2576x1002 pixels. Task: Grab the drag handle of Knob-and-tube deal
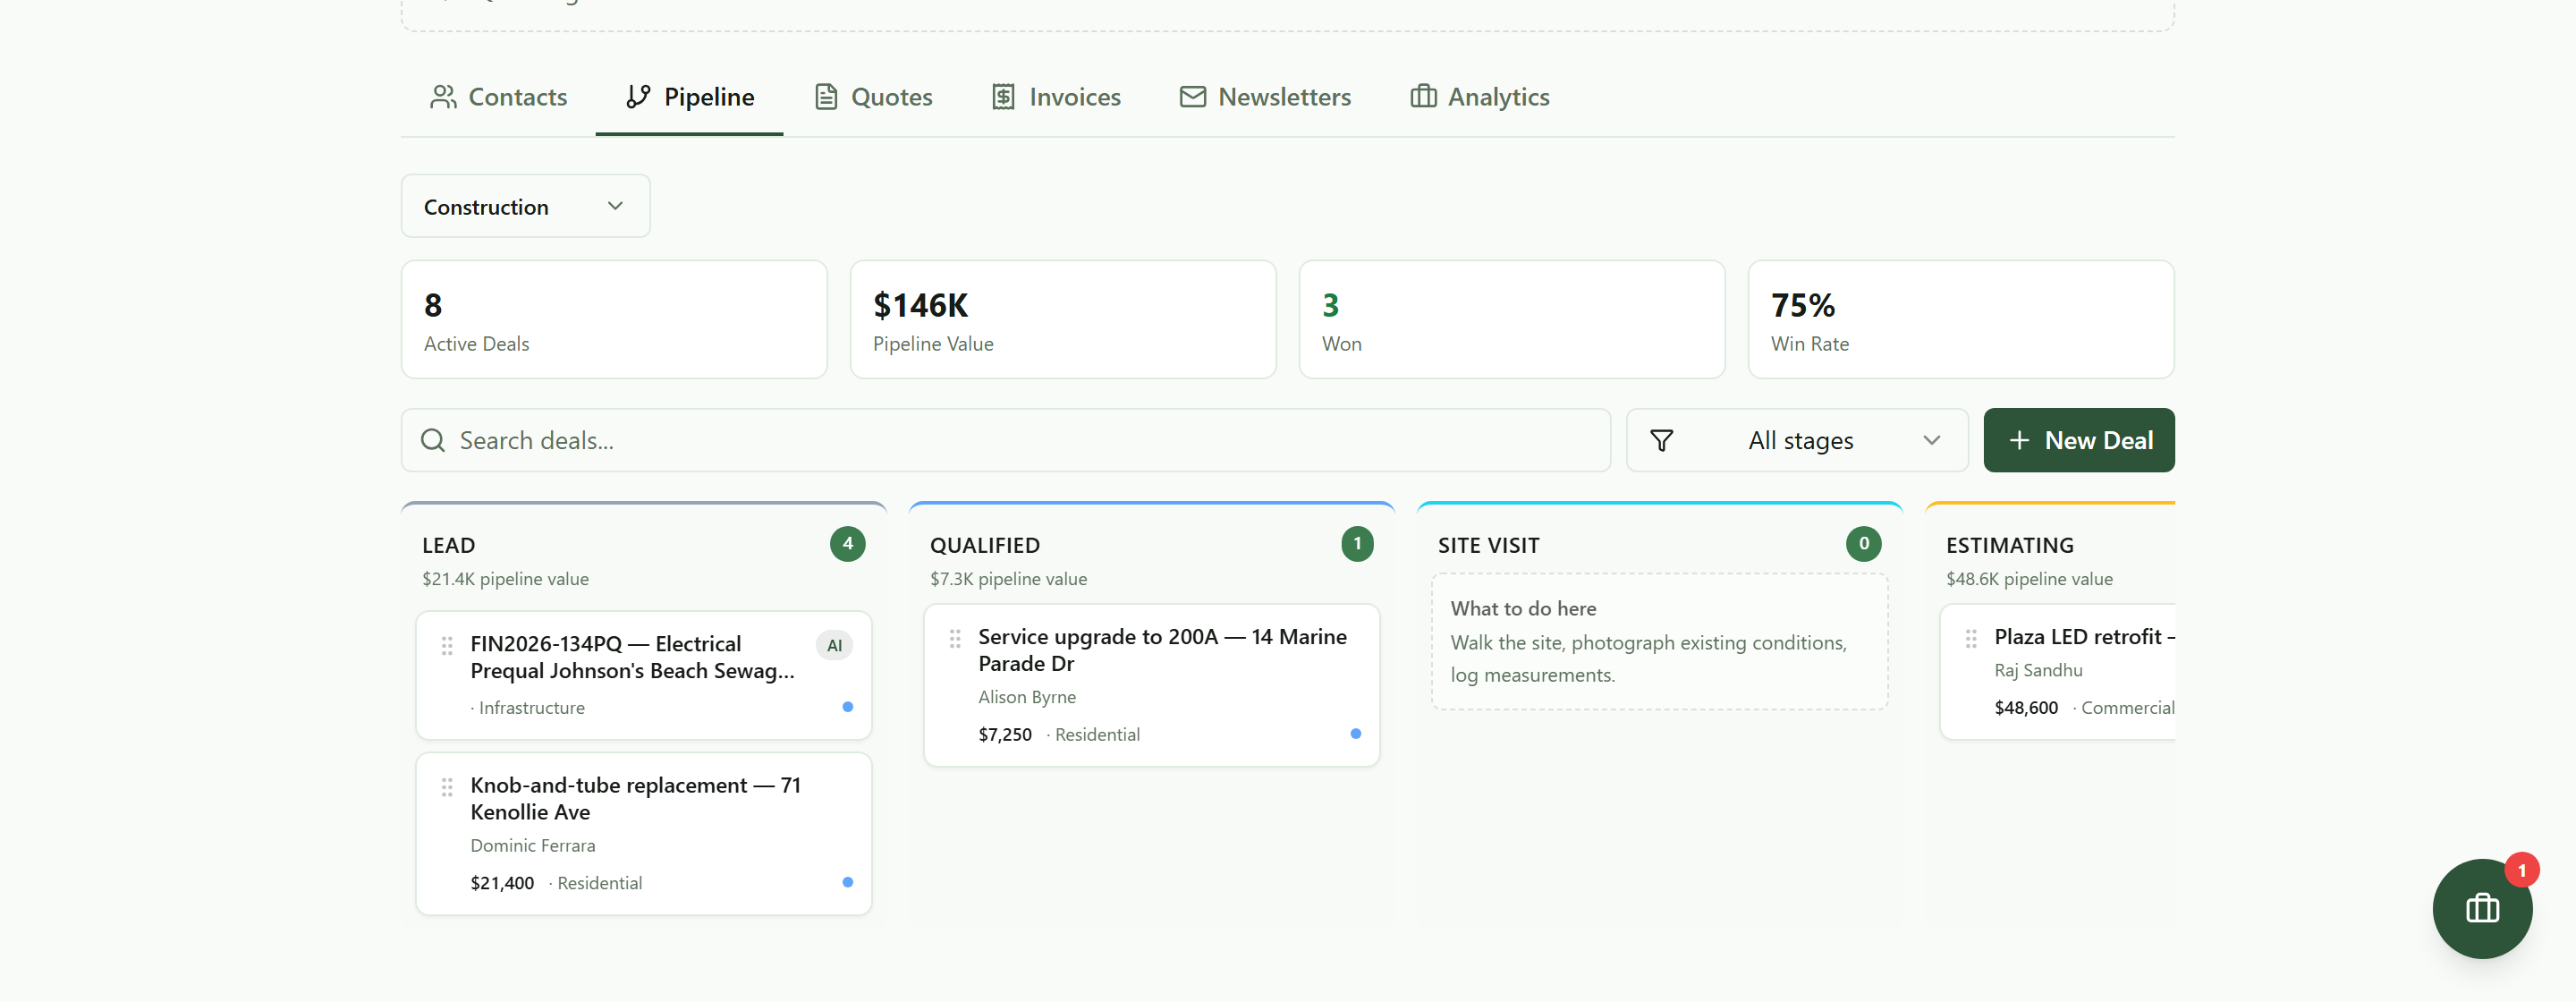point(447,787)
